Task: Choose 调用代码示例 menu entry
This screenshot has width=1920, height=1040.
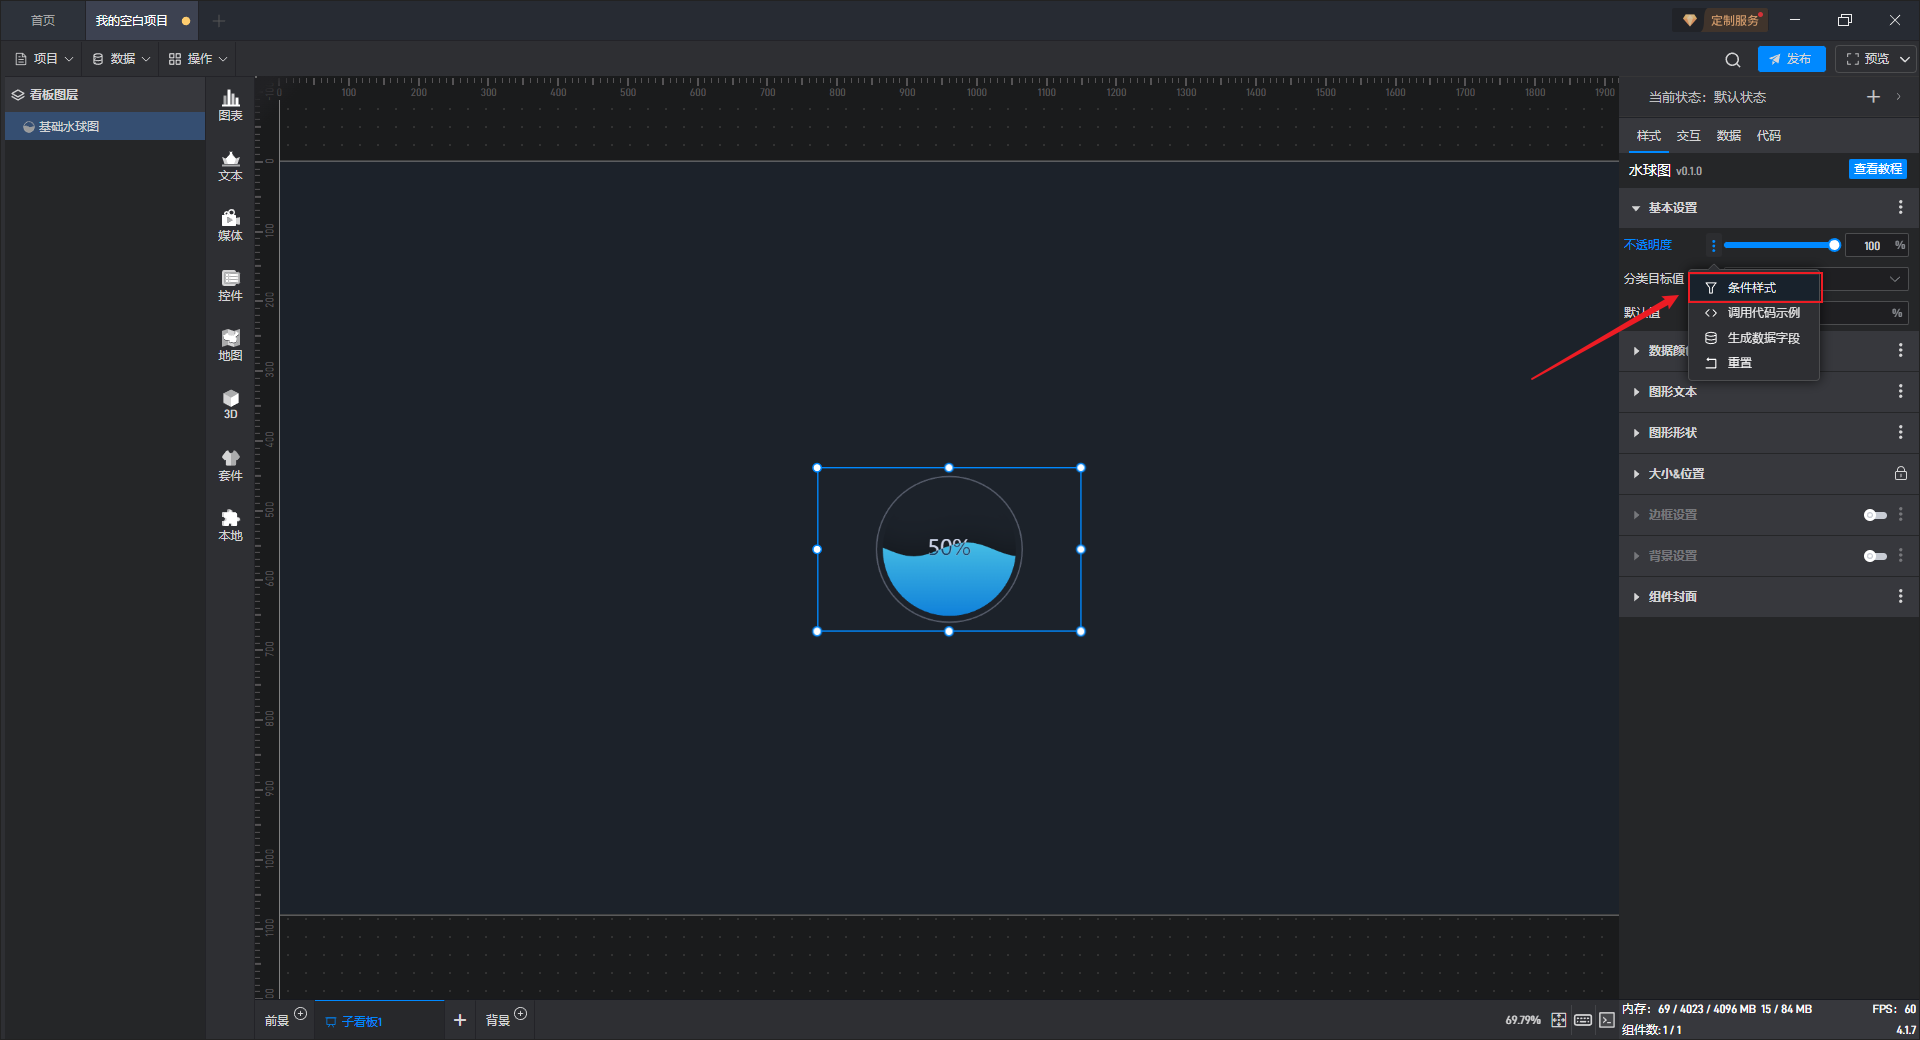Action: (1755, 313)
